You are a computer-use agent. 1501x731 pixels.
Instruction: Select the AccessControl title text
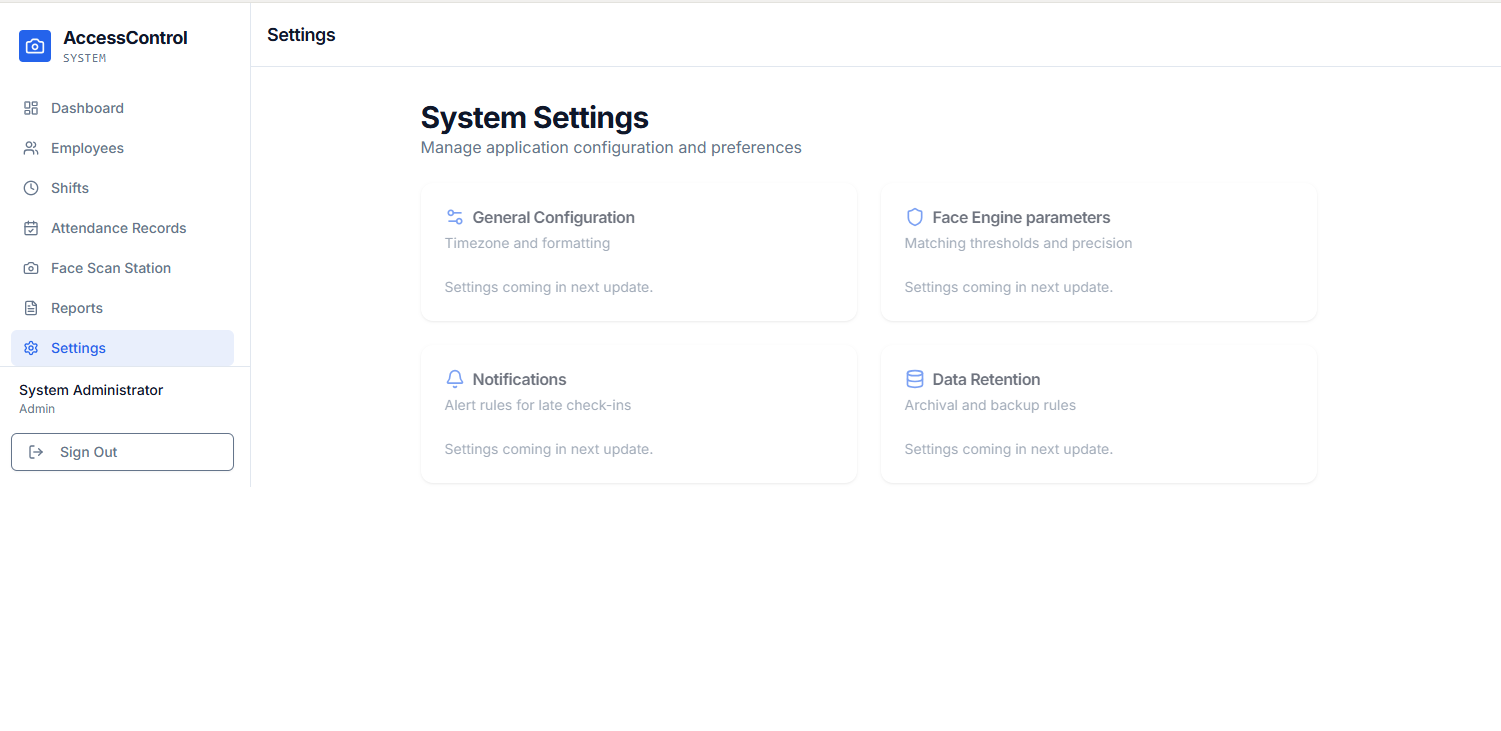coord(125,38)
